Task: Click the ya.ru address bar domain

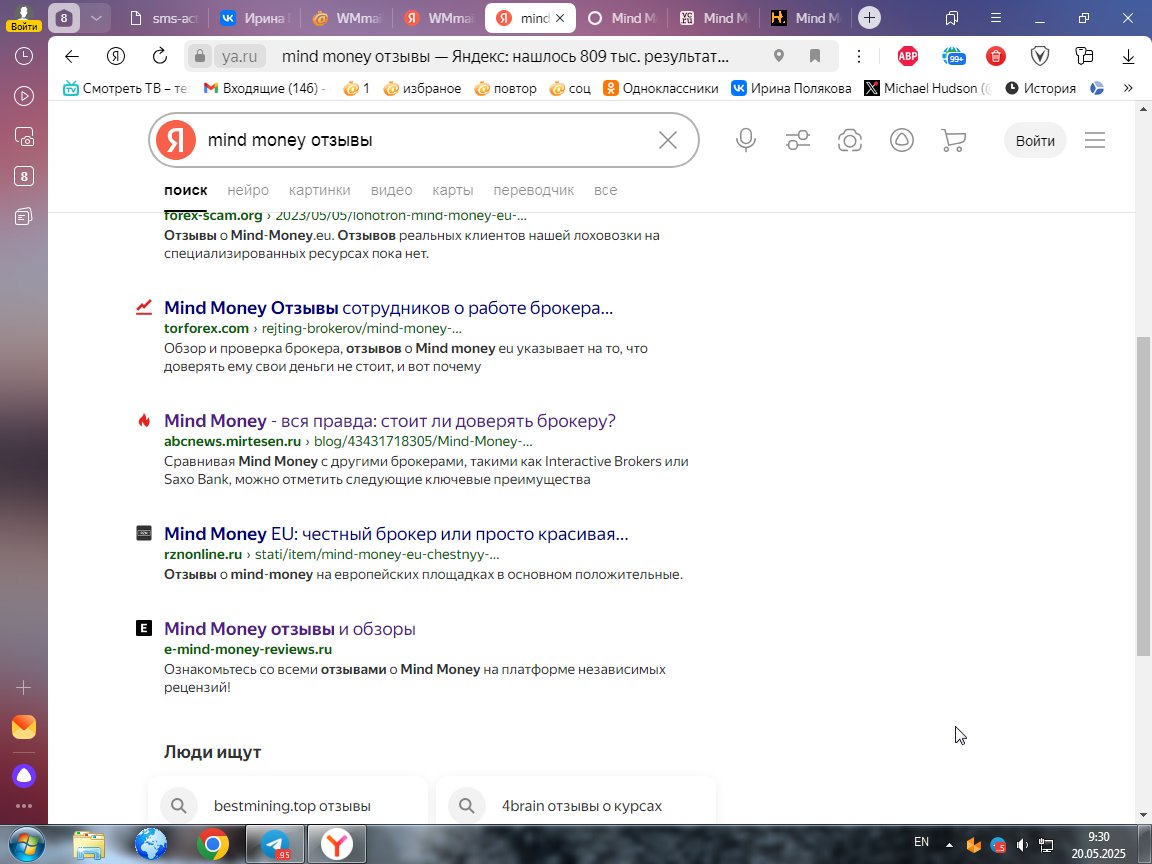Action: click(240, 56)
